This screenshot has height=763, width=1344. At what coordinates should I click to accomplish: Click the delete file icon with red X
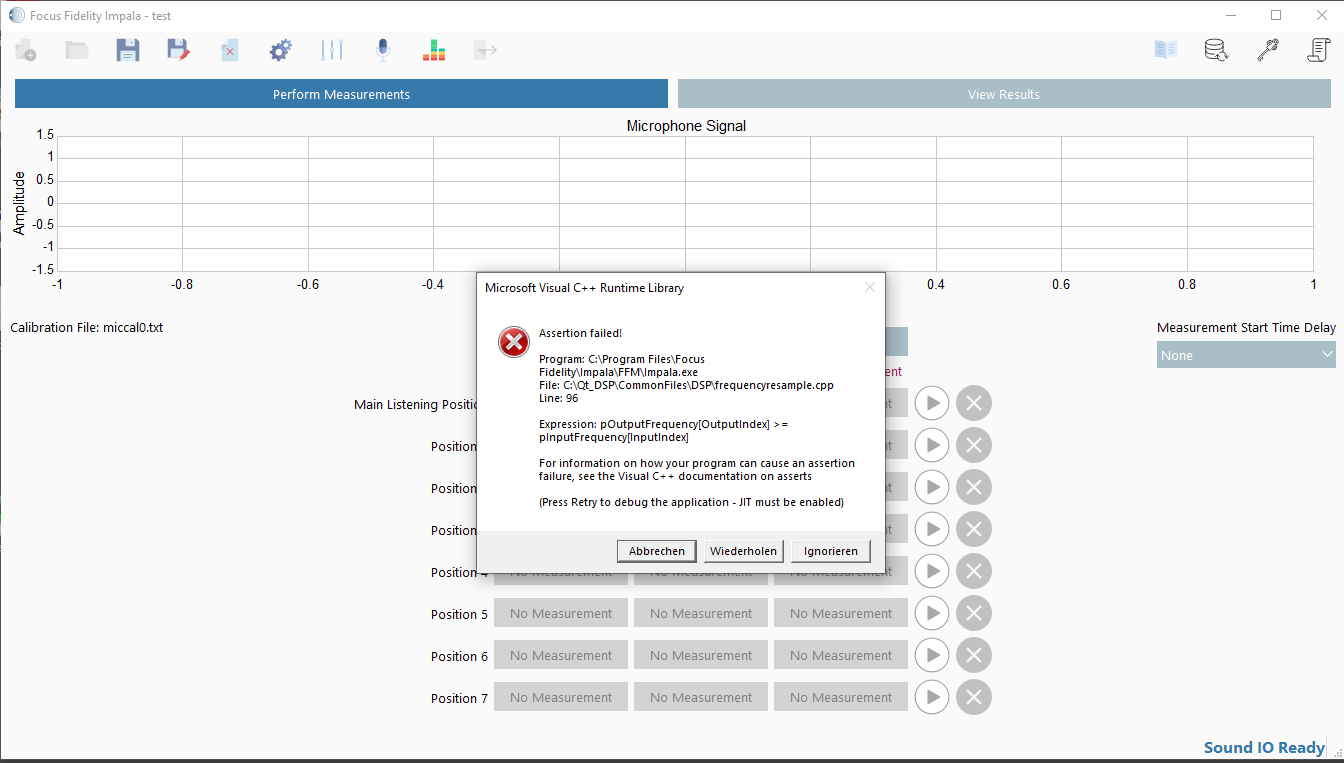(230, 50)
